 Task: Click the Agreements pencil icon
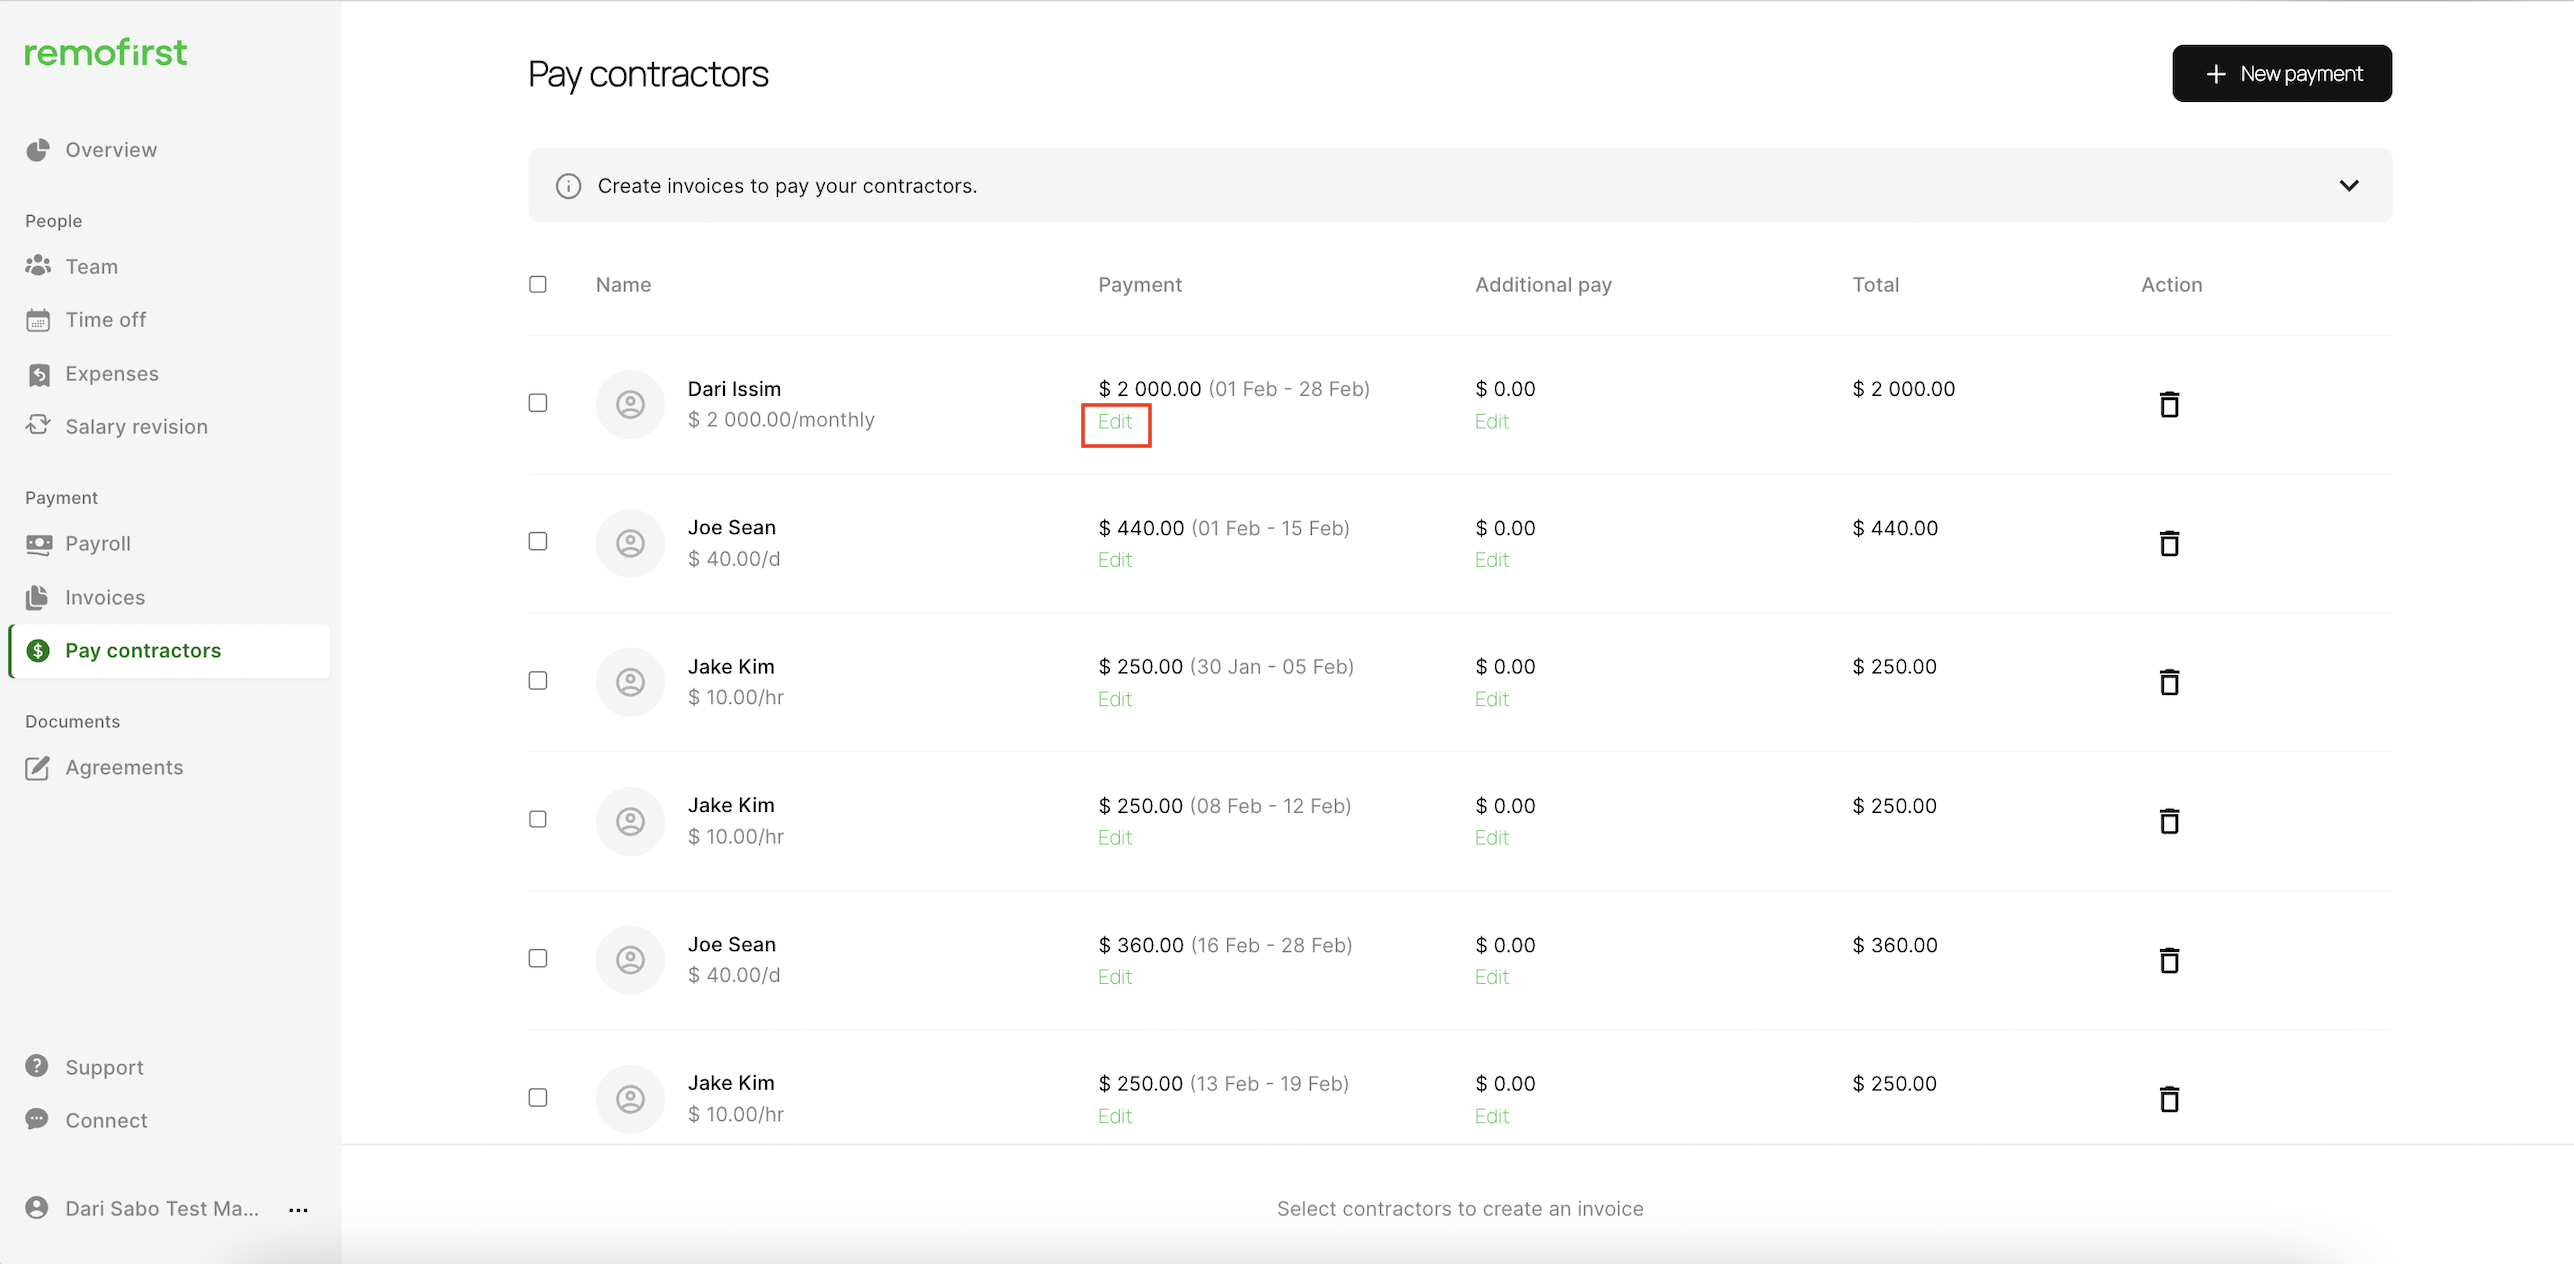(38, 768)
